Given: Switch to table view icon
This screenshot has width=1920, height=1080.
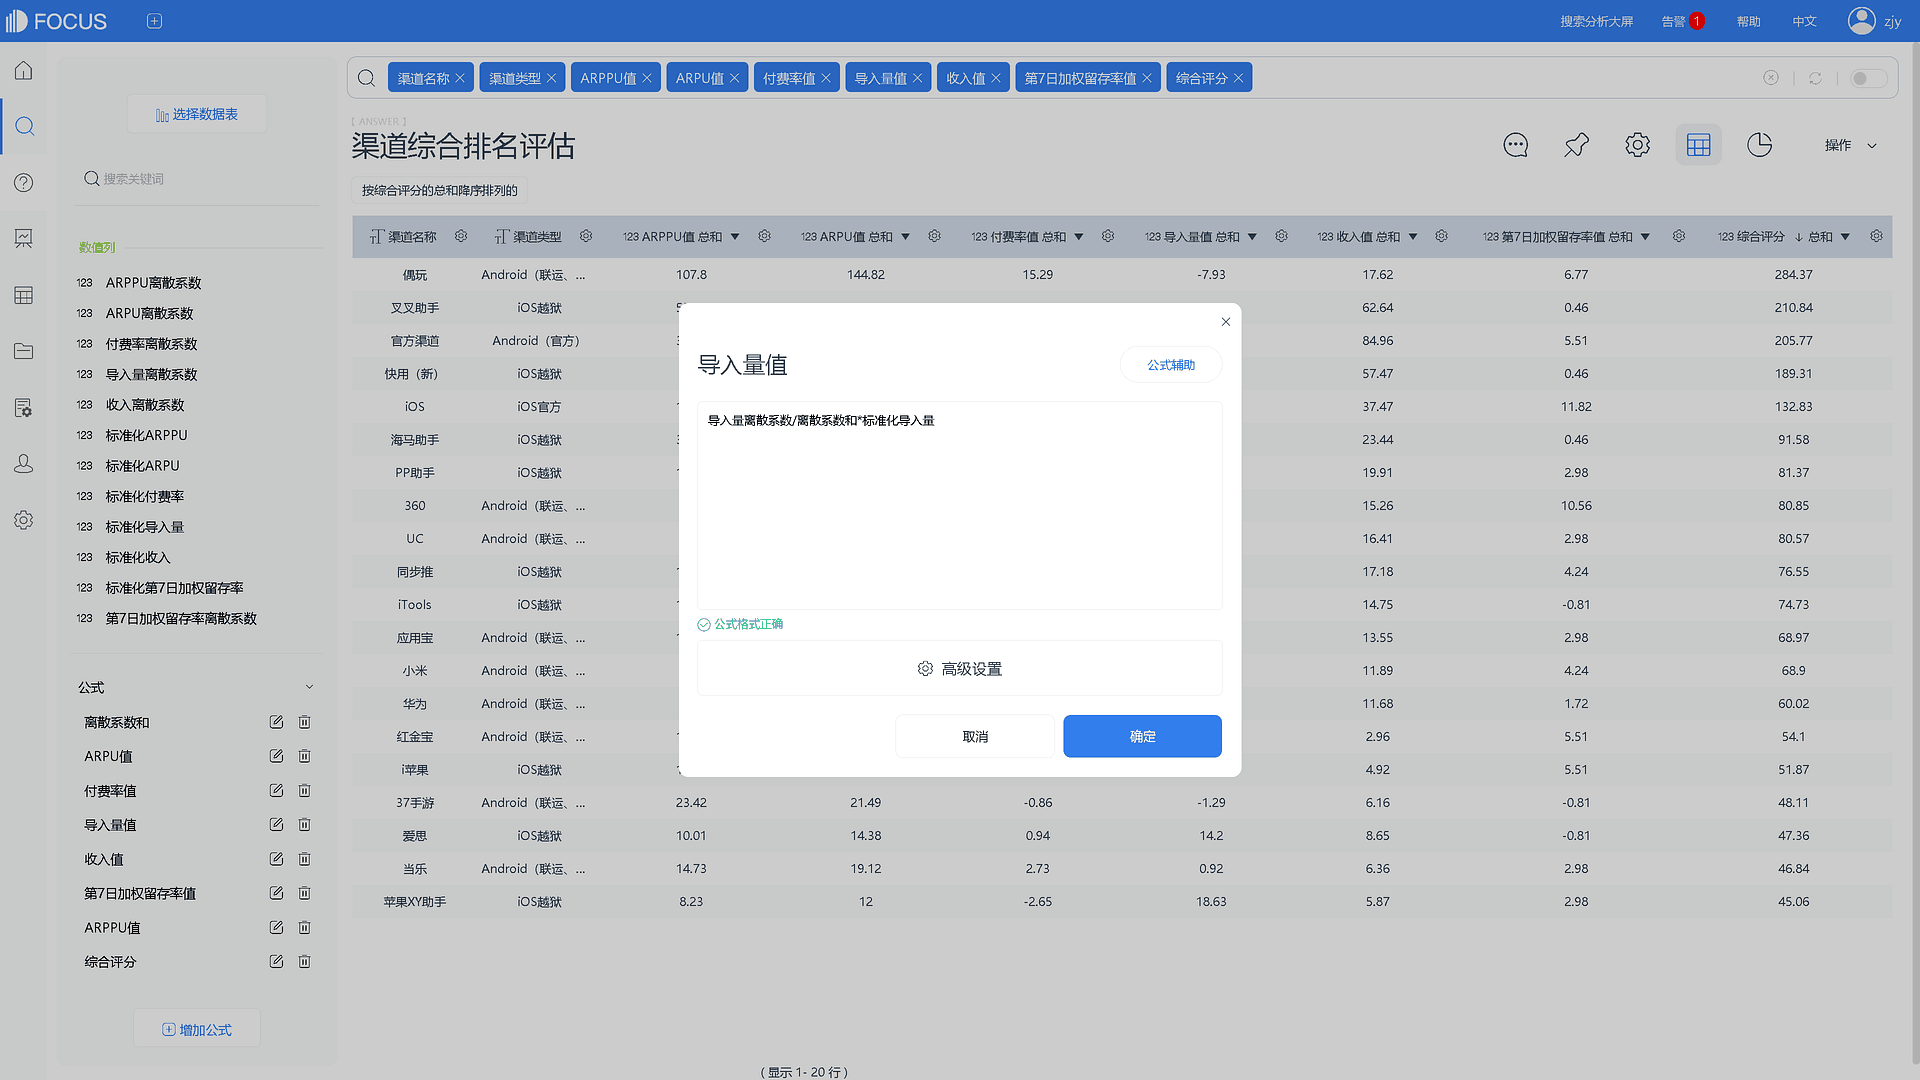Looking at the screenshot, I should (x=1699, y=145).
